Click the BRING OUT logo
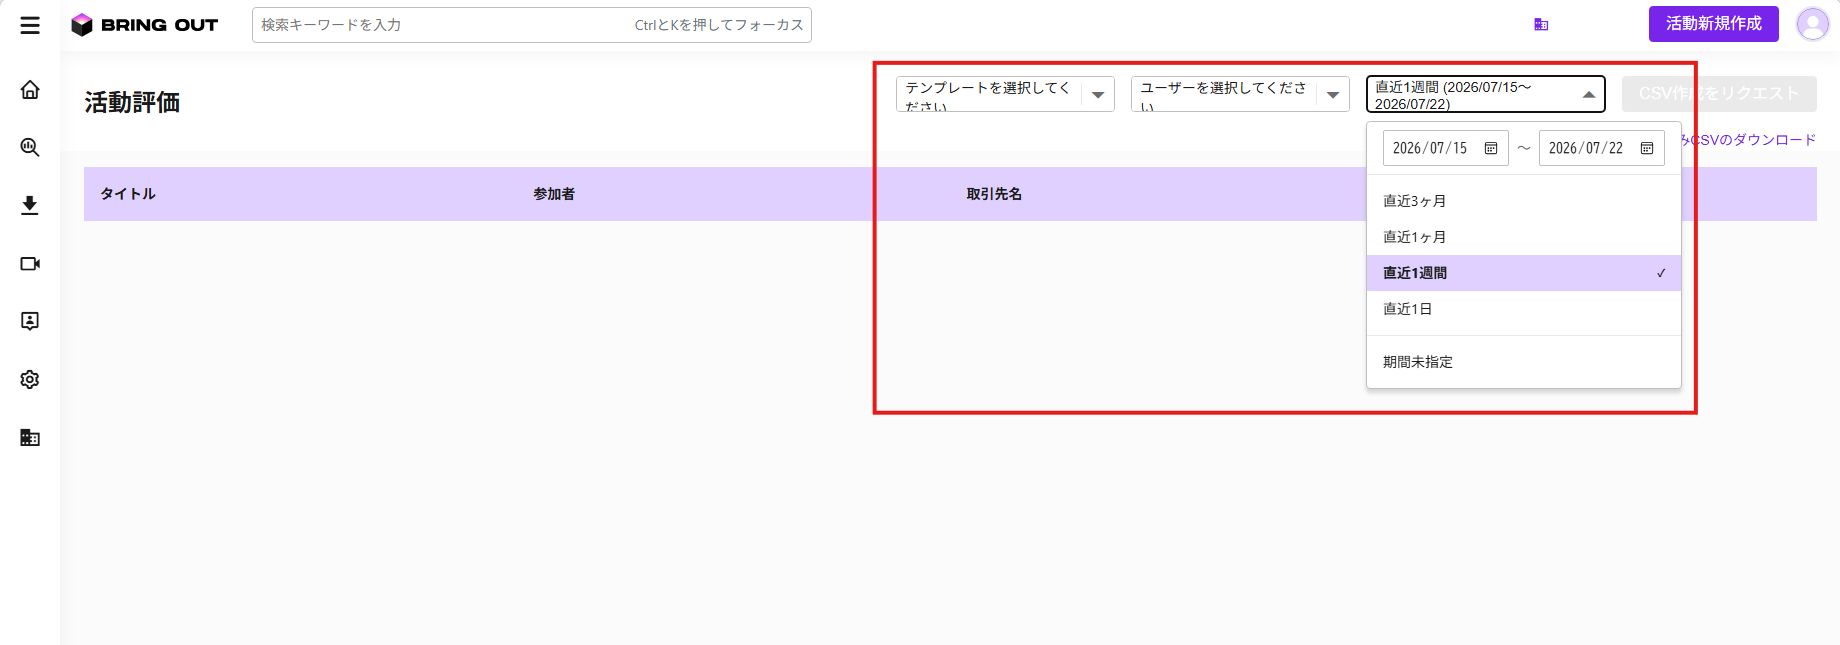The image size is (1840, 645). pos(145,25)
